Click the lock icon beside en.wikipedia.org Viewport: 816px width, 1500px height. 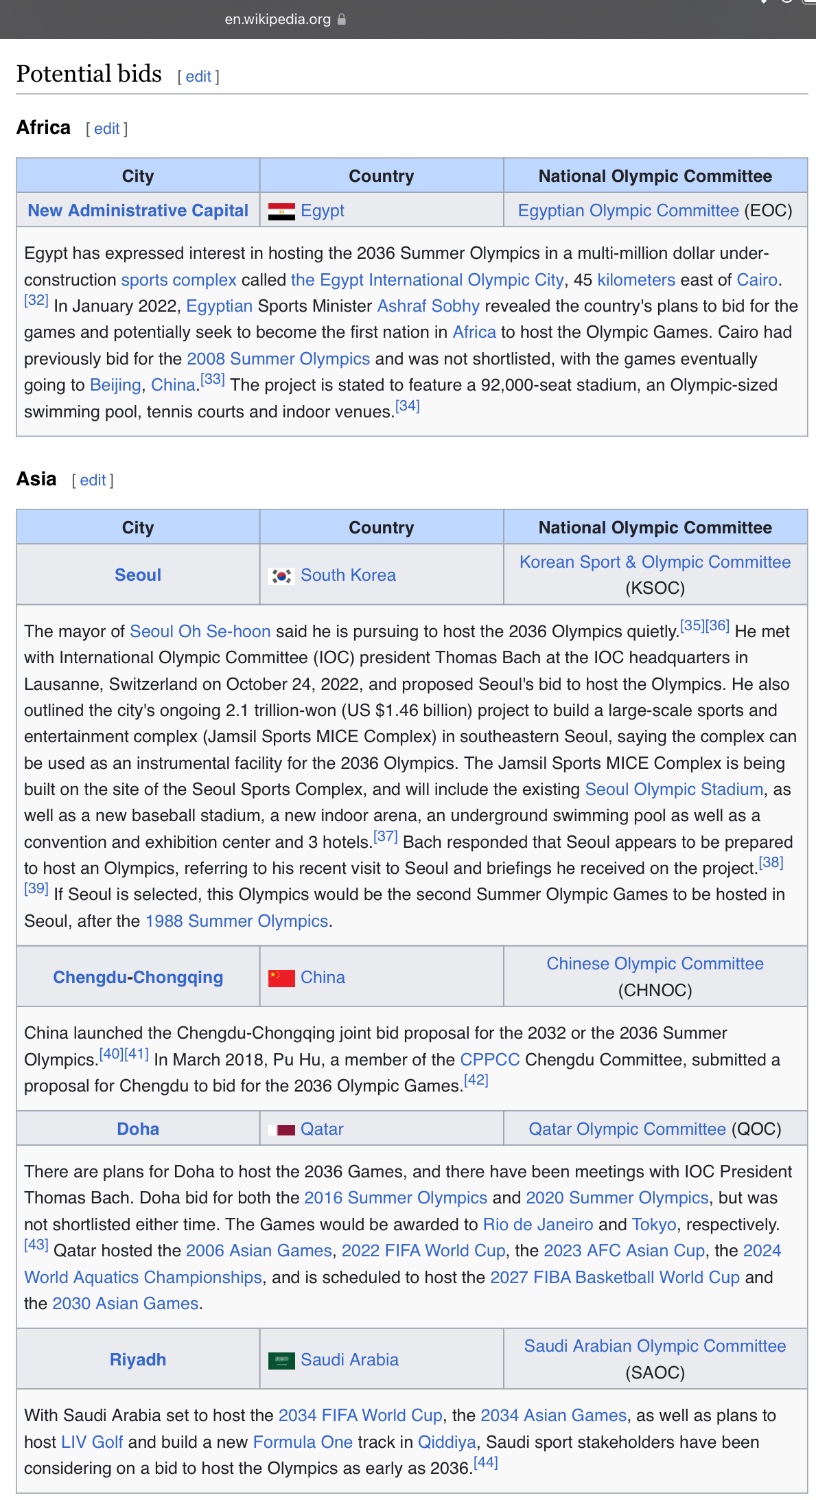[342, 19]
